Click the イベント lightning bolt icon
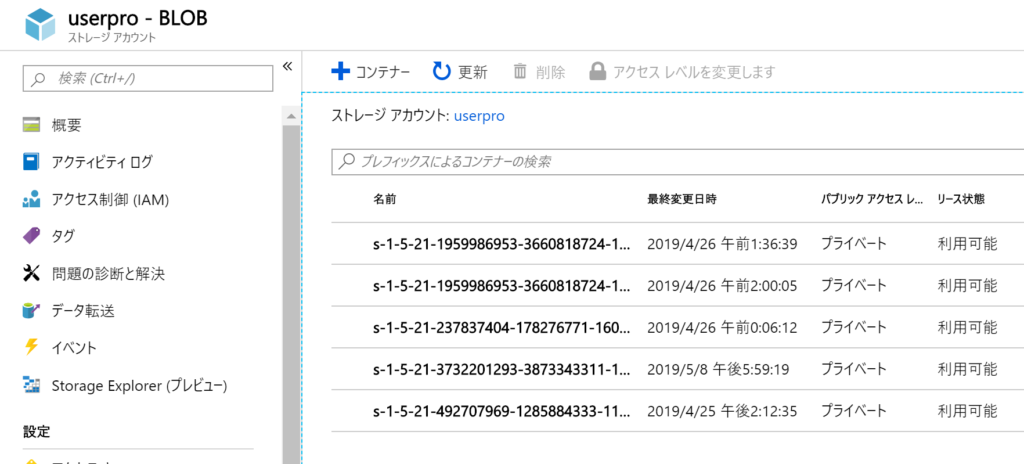1024x464 pixels. 31,347
